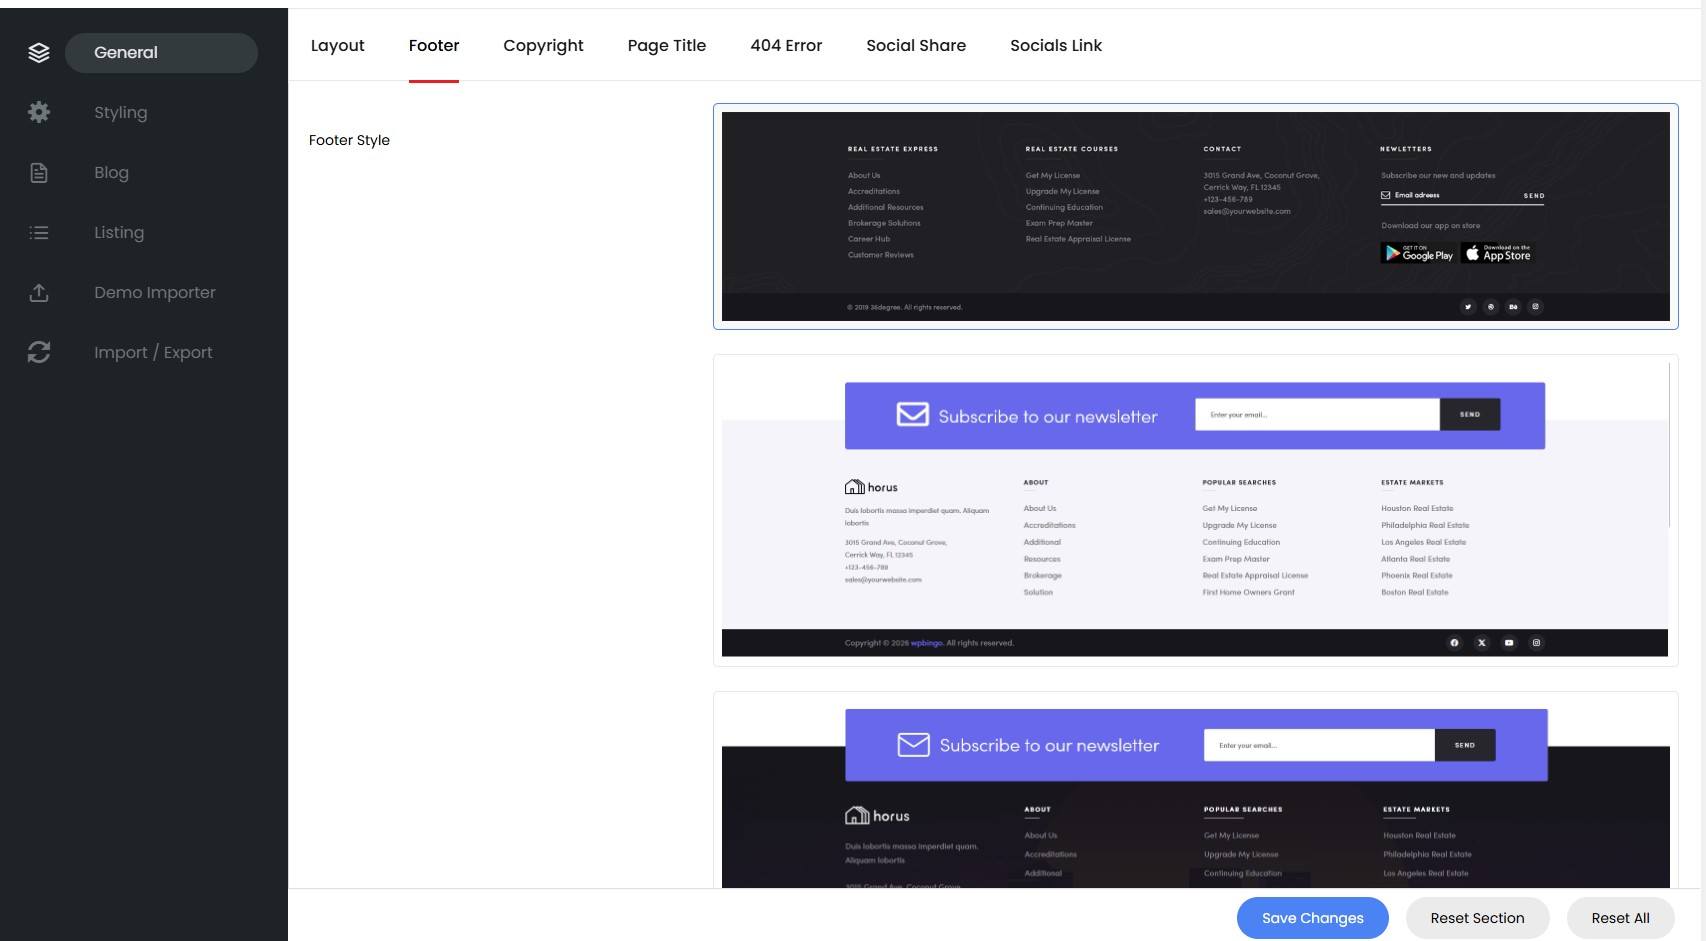This screenshot has height=941, width=1706.
Task: Click the Save Changes button
Action: pyautogui.click(x=1312, y=918)
